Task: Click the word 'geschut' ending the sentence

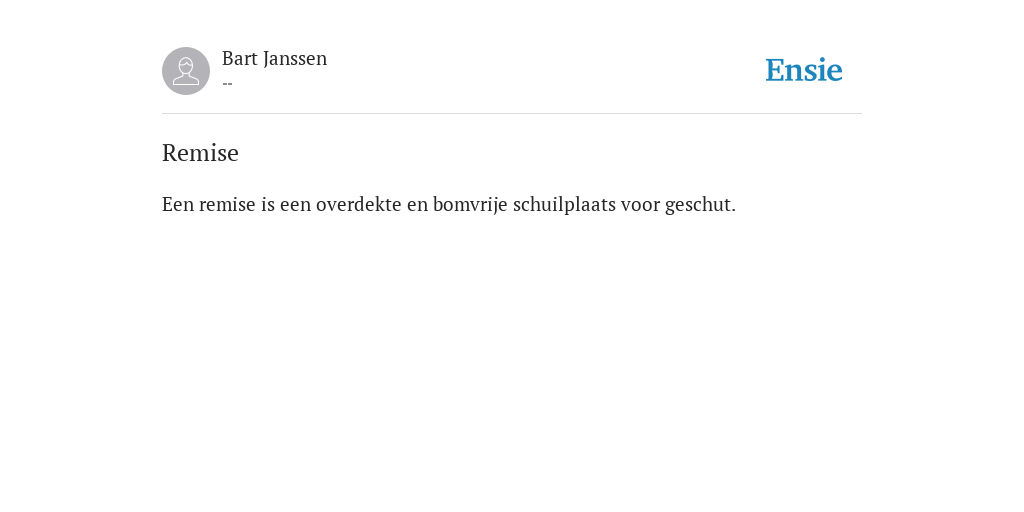Action: [698, 206]
